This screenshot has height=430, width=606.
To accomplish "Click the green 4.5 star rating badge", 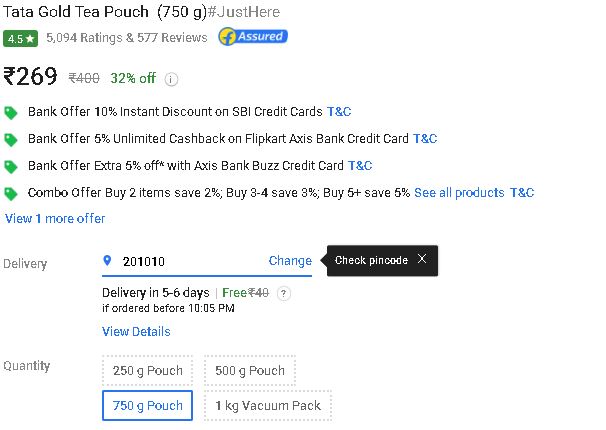I will point(20,39).
